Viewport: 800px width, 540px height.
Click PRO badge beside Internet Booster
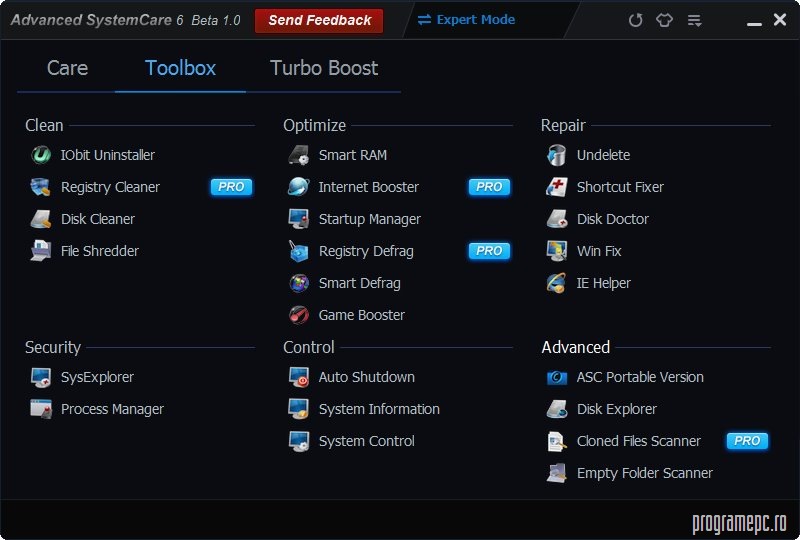[489, 187]
